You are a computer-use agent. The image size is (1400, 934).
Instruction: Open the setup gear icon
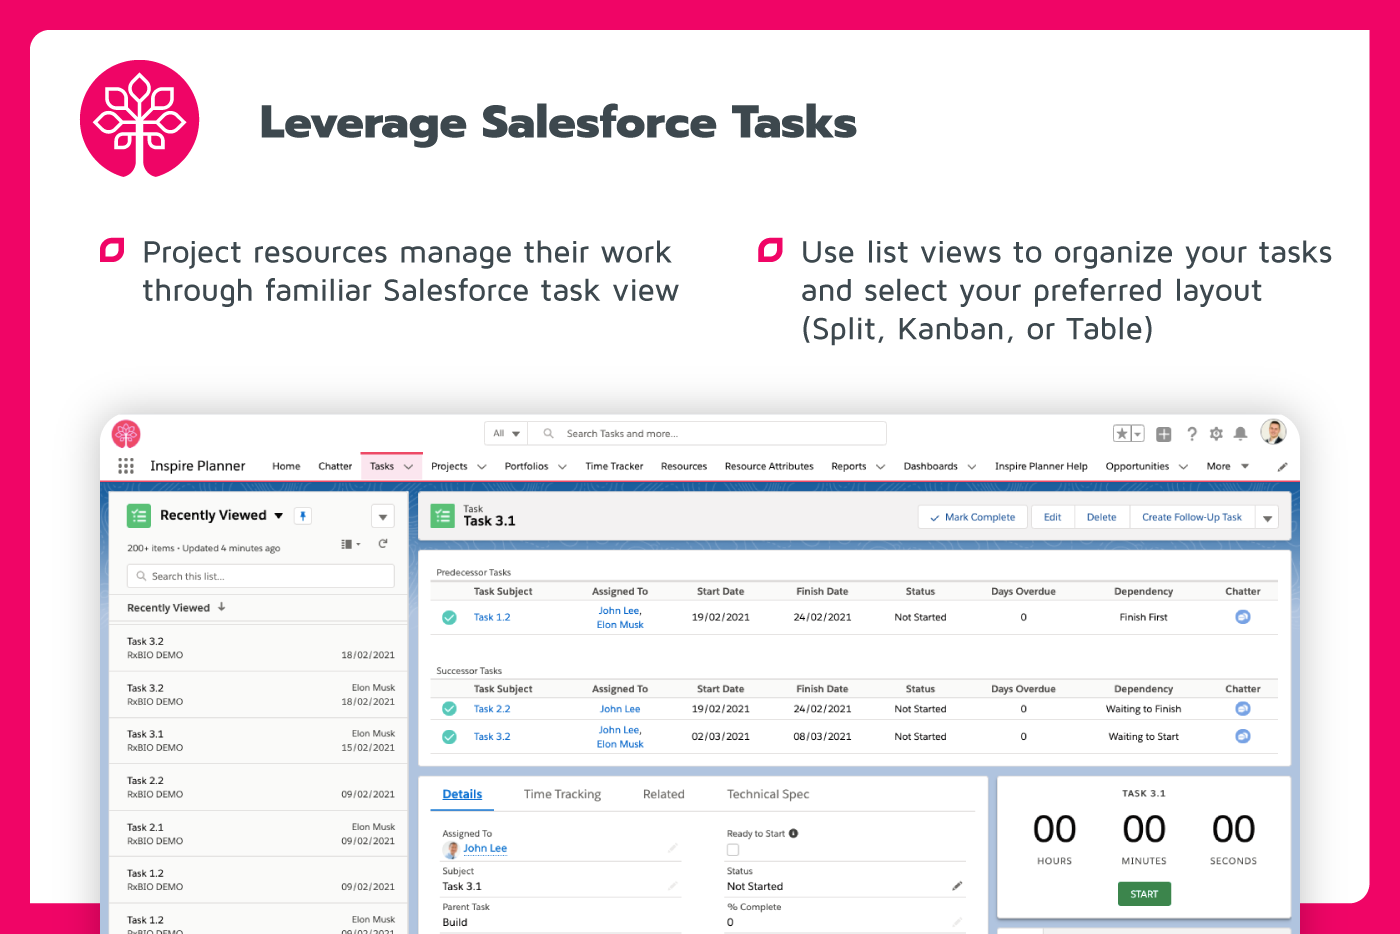pos(1216,434)
